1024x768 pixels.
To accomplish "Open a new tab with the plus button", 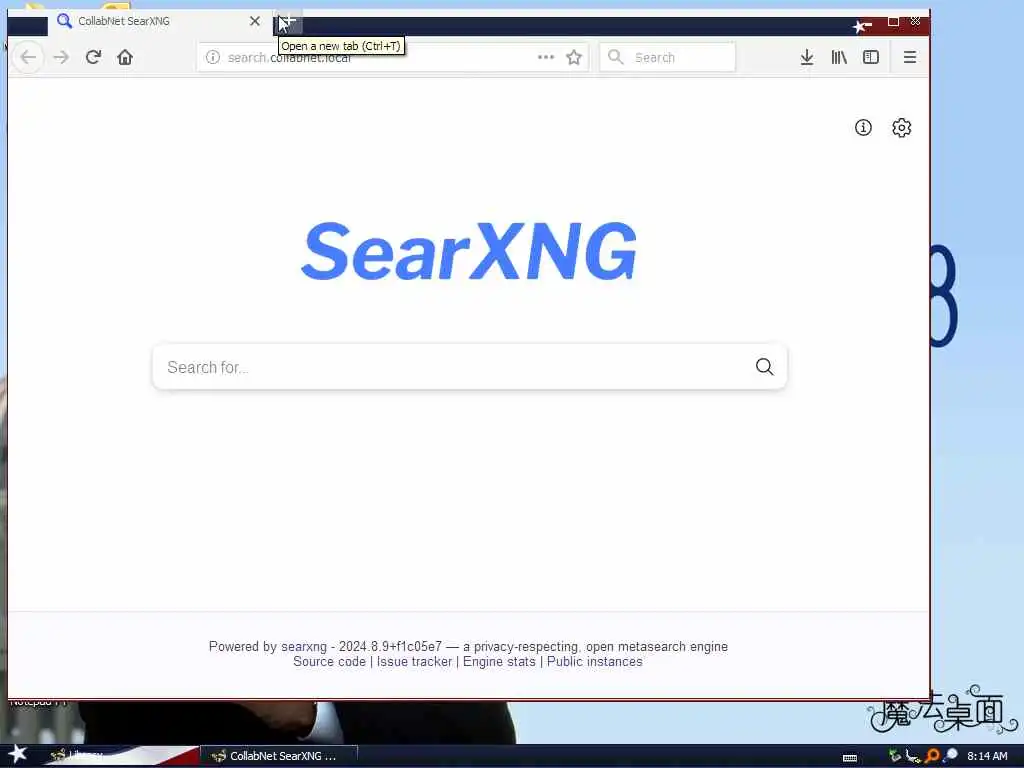I will (287, 23).
